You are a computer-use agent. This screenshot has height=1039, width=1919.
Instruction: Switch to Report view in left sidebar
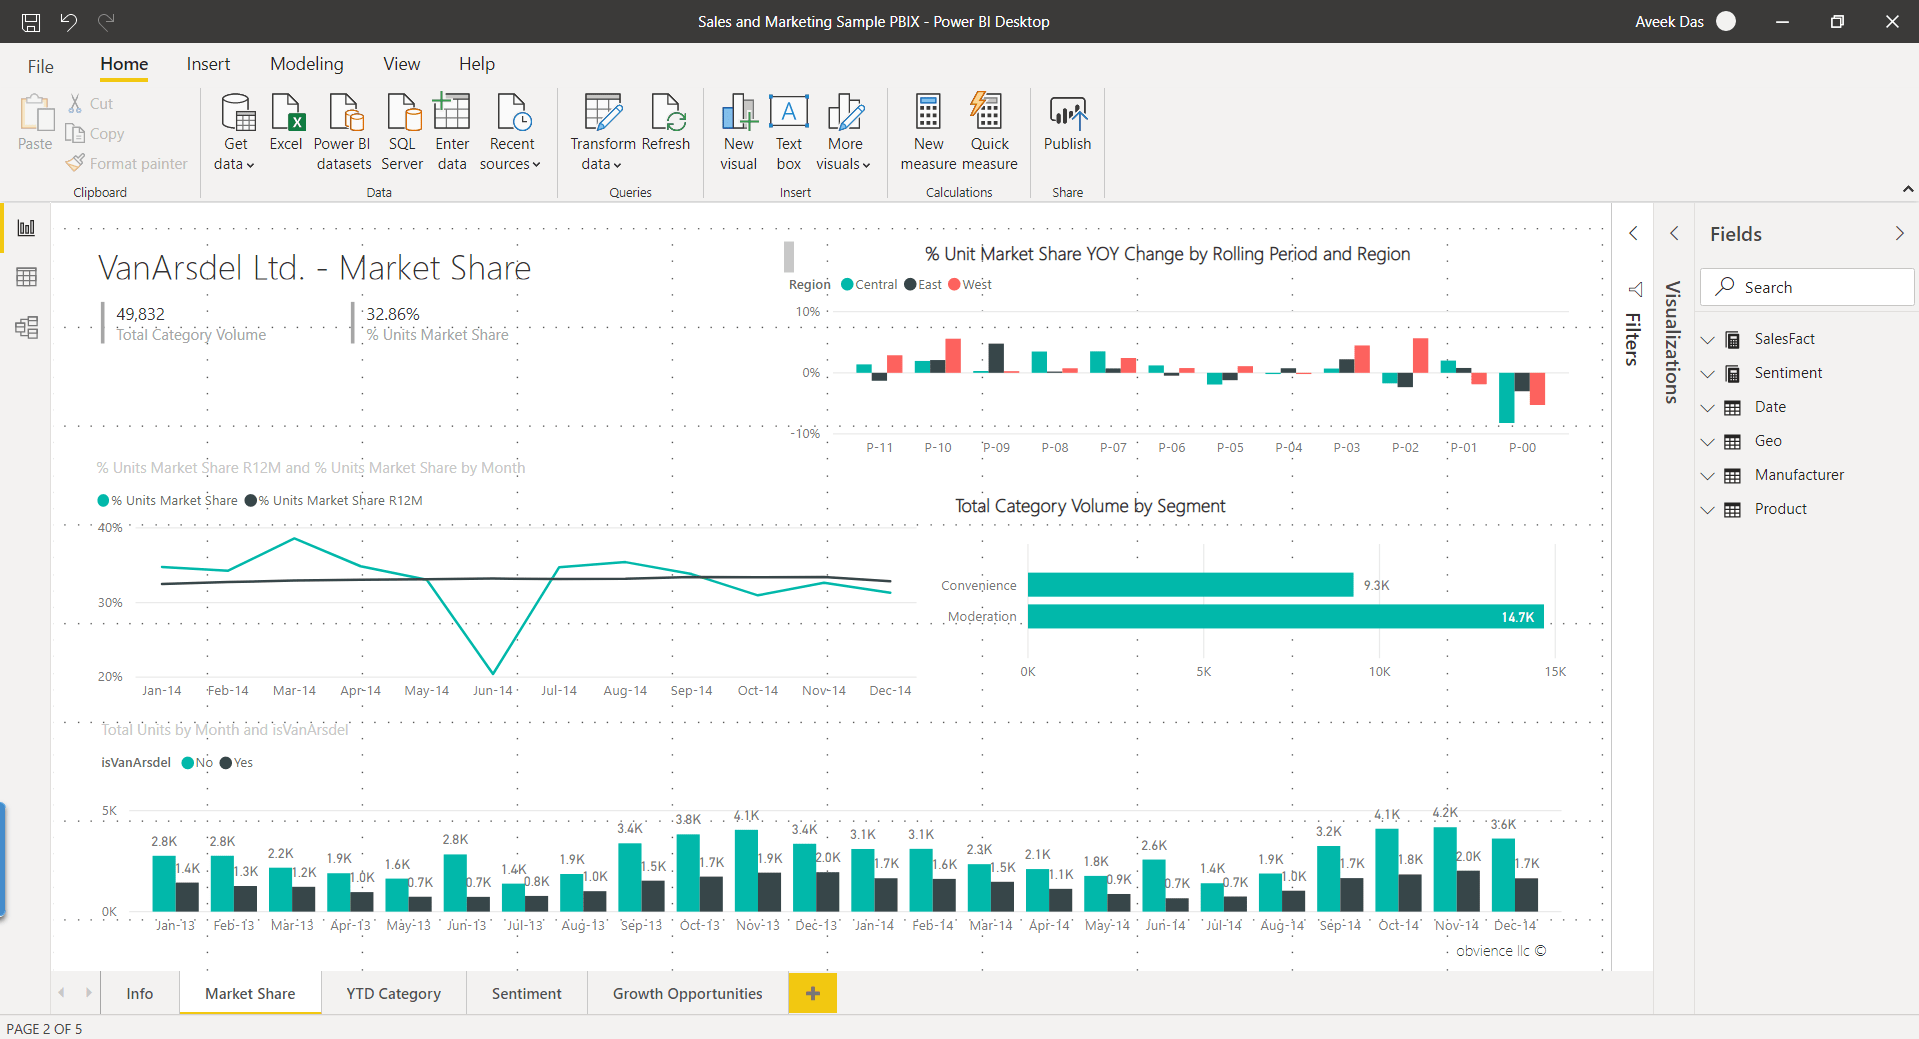point(26,228)
